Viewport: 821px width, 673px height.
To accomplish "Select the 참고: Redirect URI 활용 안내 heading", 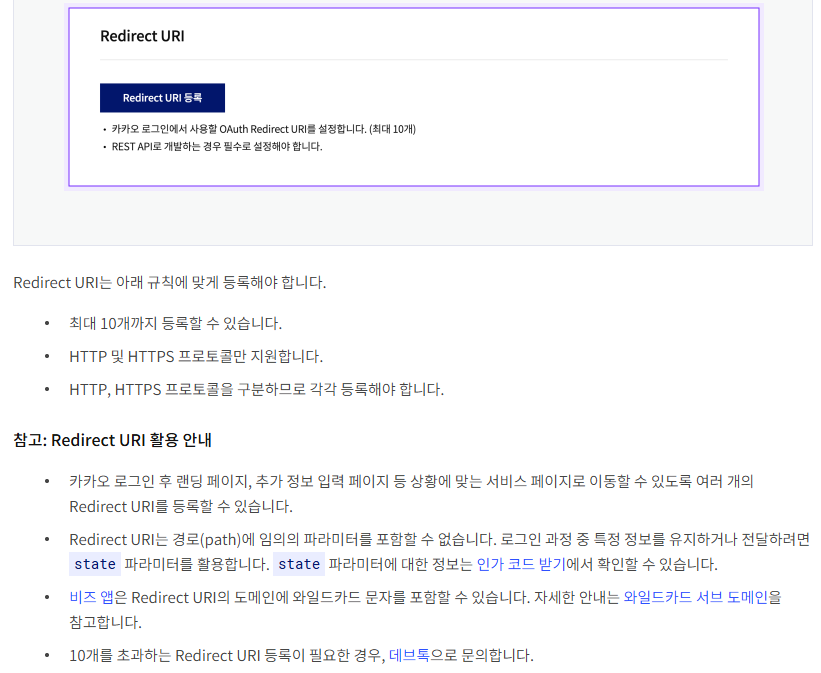I will 113,440.
